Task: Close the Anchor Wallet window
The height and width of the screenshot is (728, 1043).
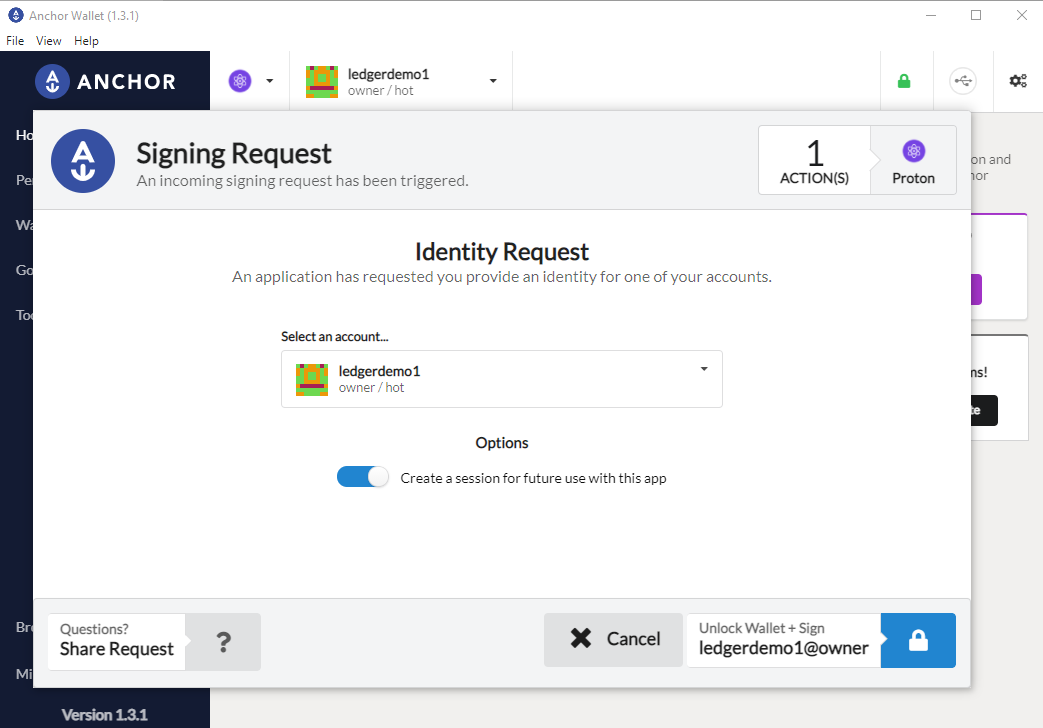Action: pyautogui.click(x=1022, y=15)
